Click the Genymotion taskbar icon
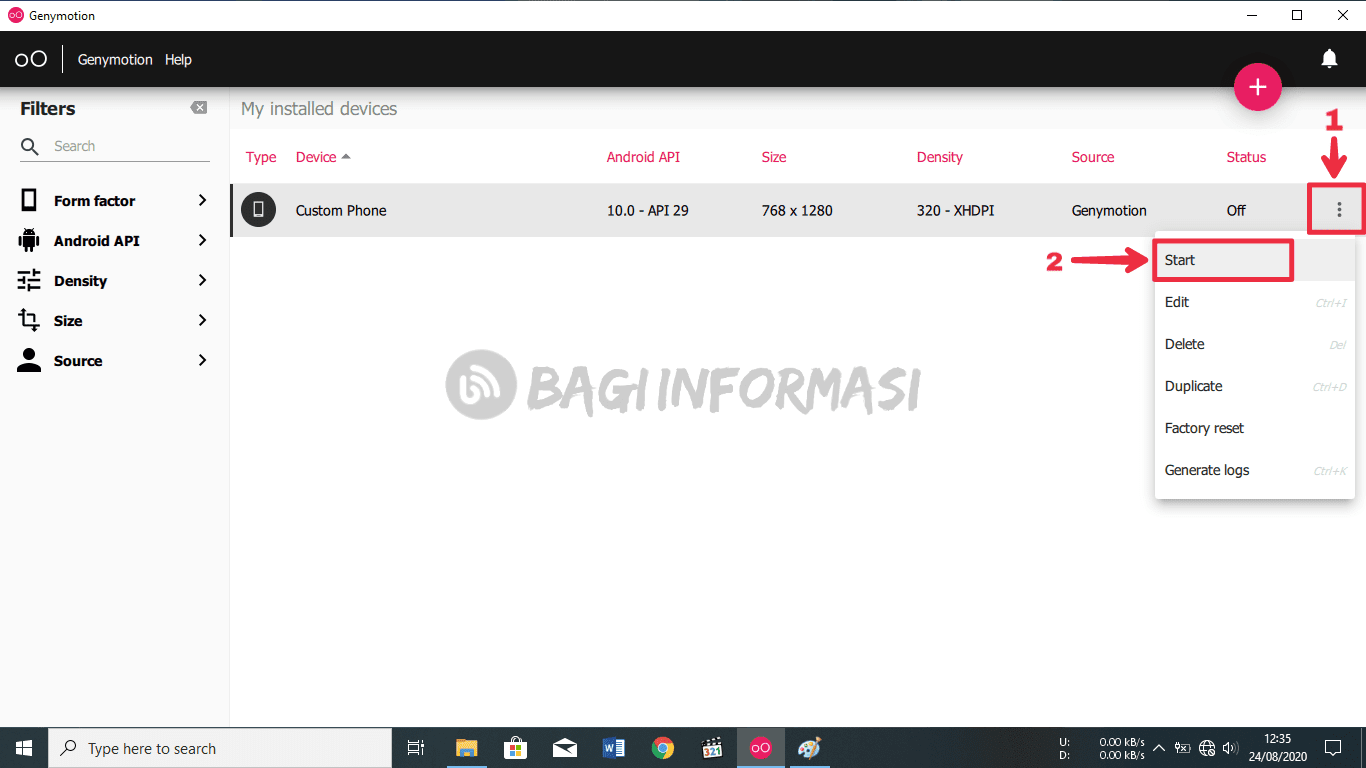 (761, 748)
